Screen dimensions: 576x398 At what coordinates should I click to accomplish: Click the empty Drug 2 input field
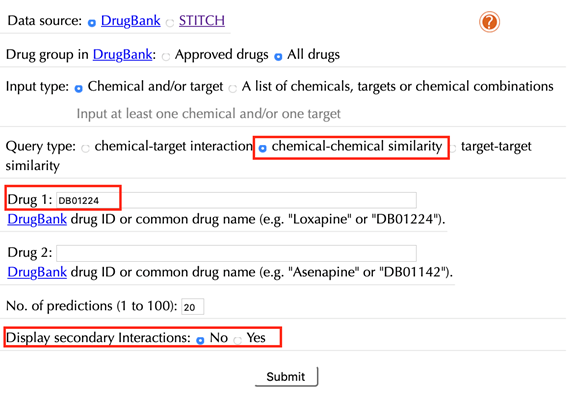coord(237,253)
